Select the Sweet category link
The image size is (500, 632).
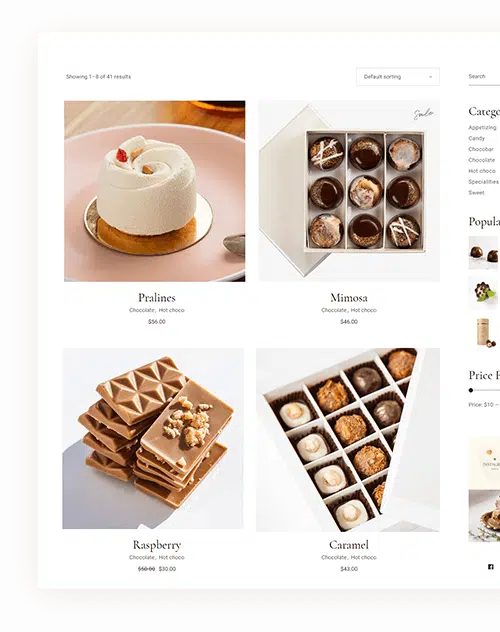476,193
